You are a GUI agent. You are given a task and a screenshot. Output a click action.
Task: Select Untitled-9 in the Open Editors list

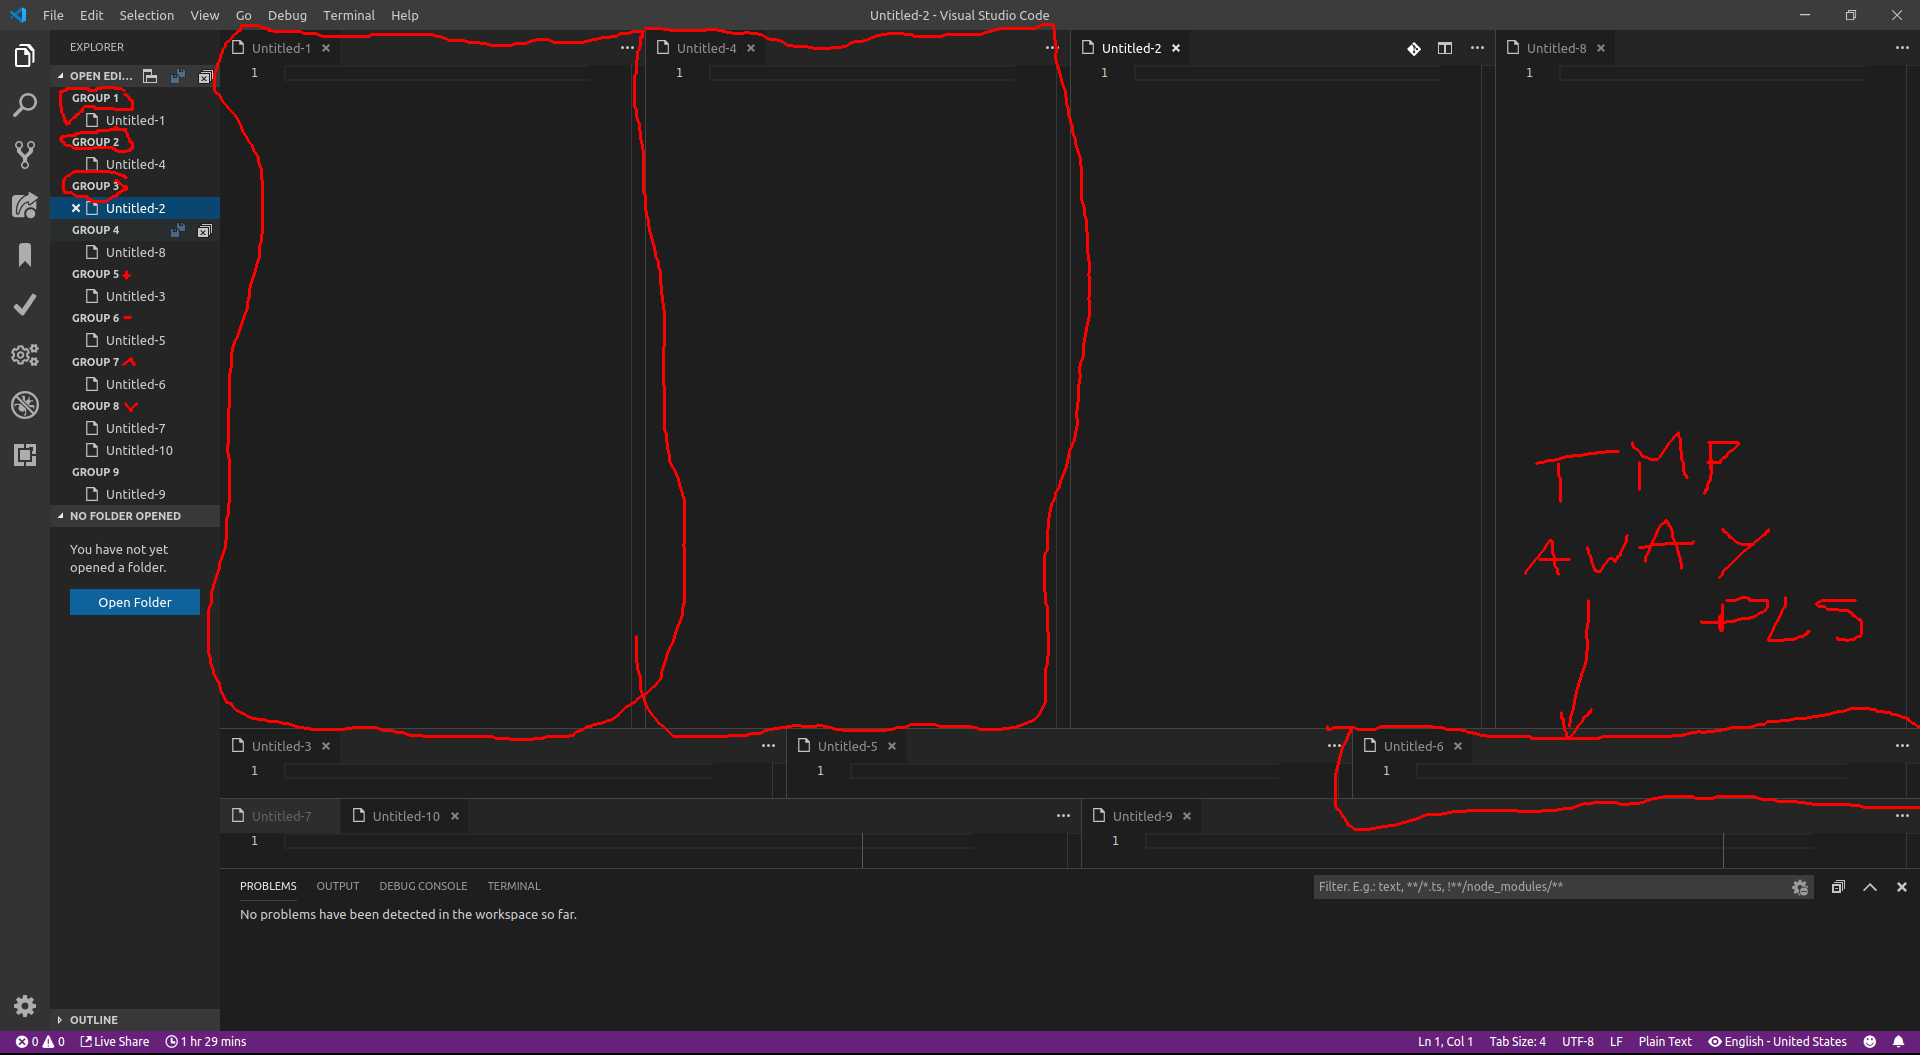(136, 493)
